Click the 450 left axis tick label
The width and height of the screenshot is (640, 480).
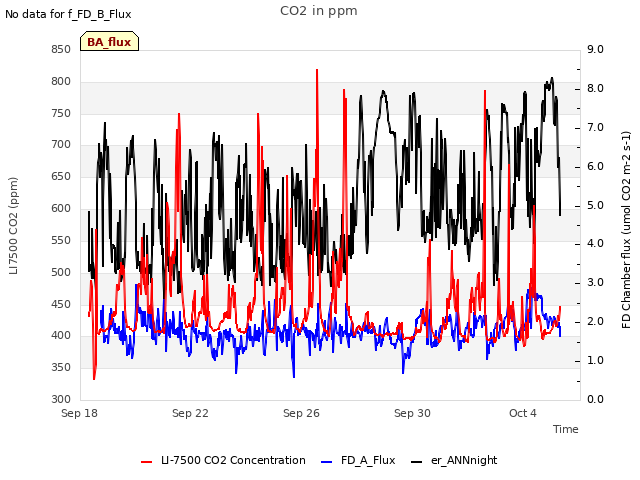[61, 304]
